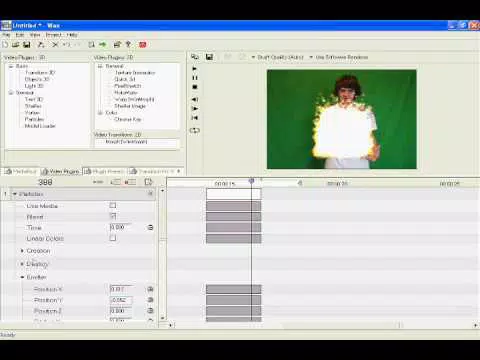This screenshot has width=480, height=360.
Task: Click the keyframe icon for Time row
Action: coord(150,227)
